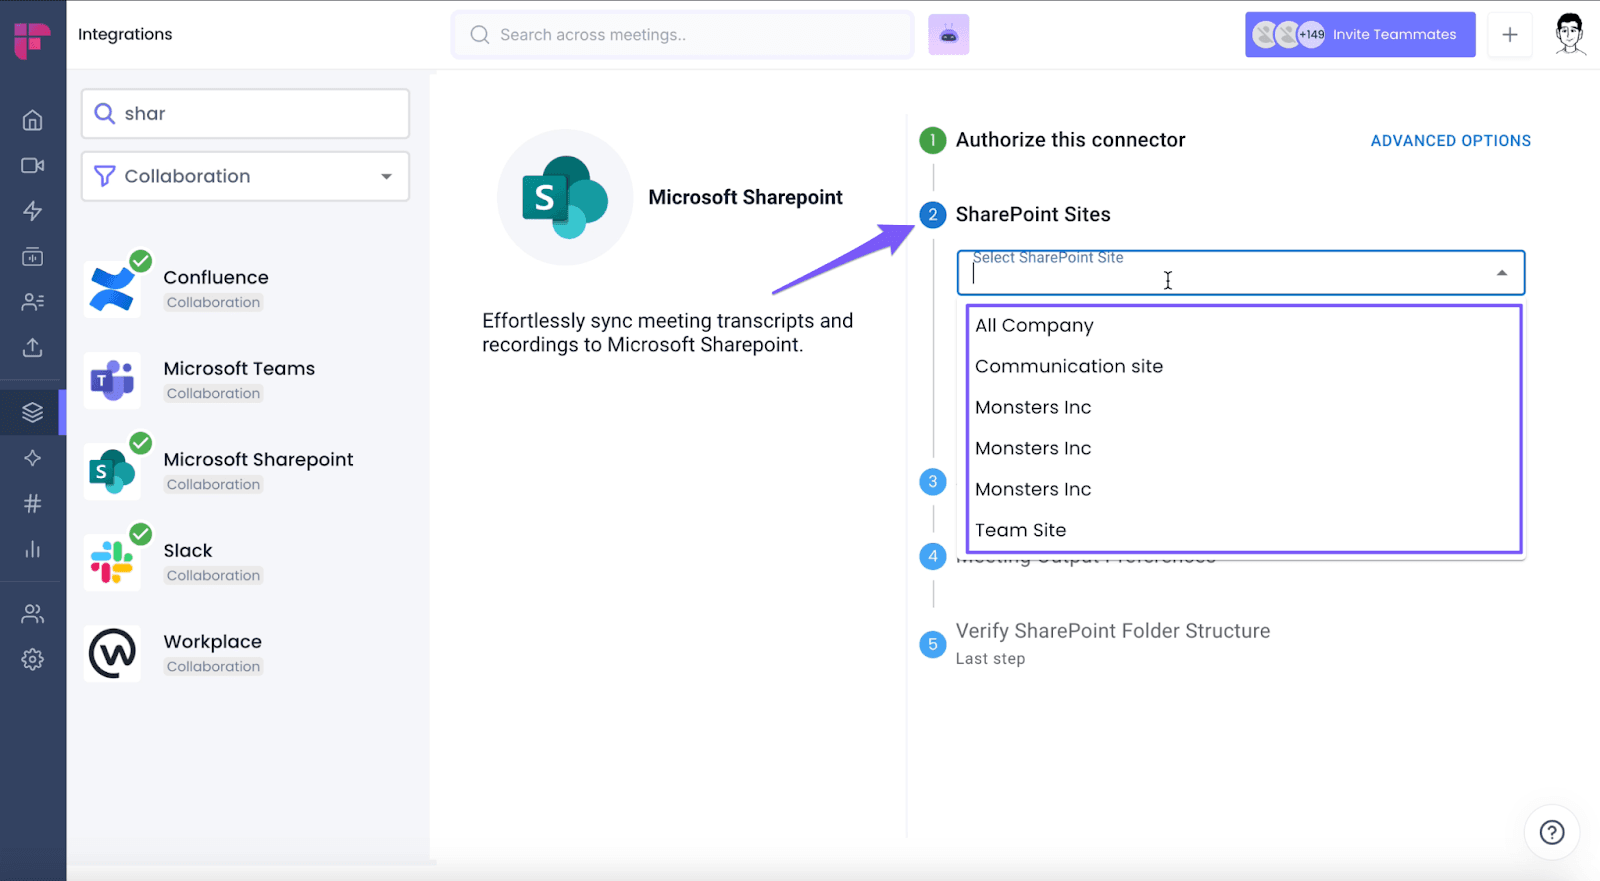
Task: Select 'Confluence' integration name
Action: tap(216, 277)
